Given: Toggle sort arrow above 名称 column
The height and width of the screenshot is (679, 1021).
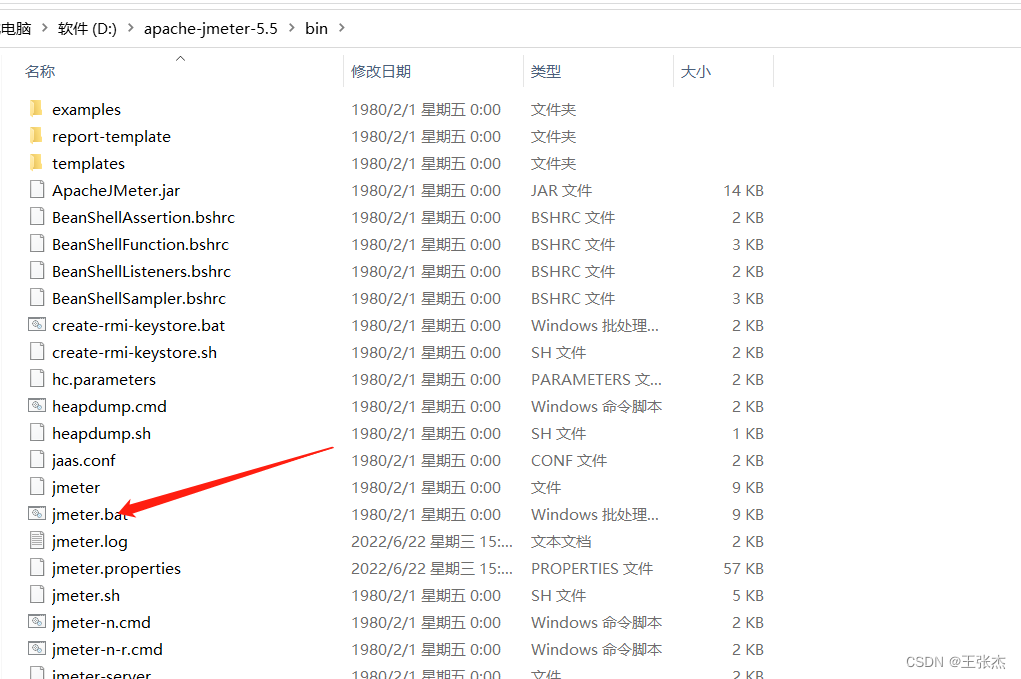Looking at the screenshot, I should (x=180, y=59).
